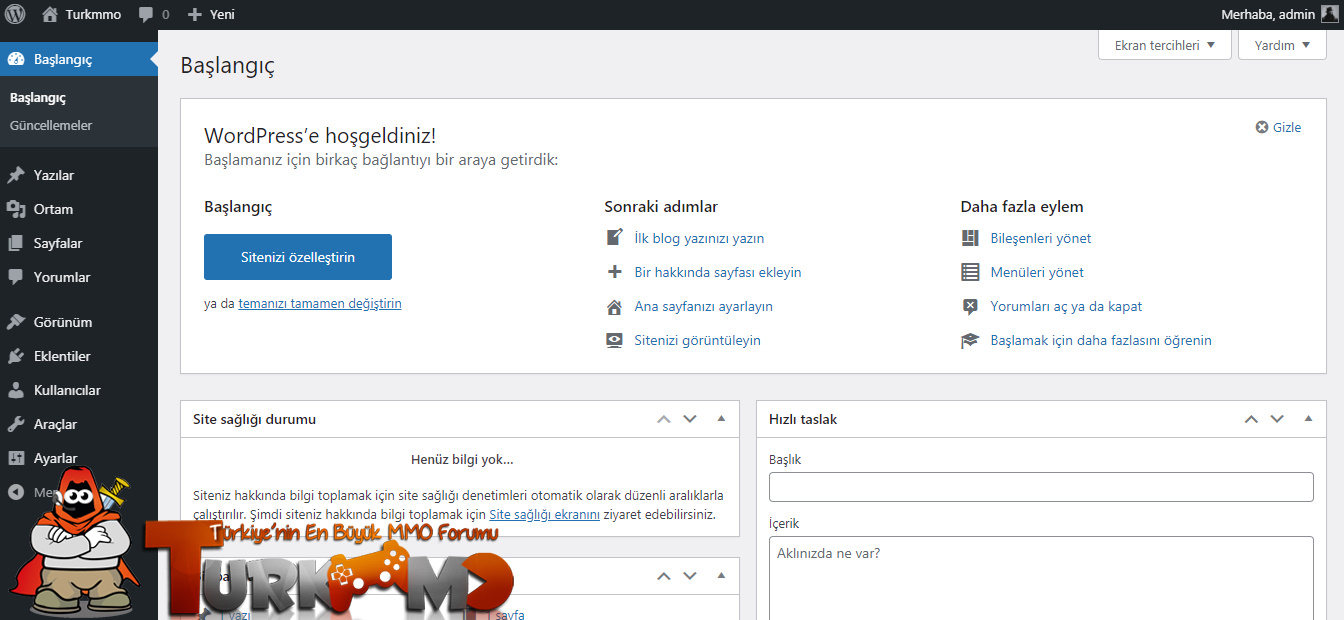Visit the Turkmmo site home icon
Image resolution: width=1344 pixels, height=620 pixels.
coord(50,15)
